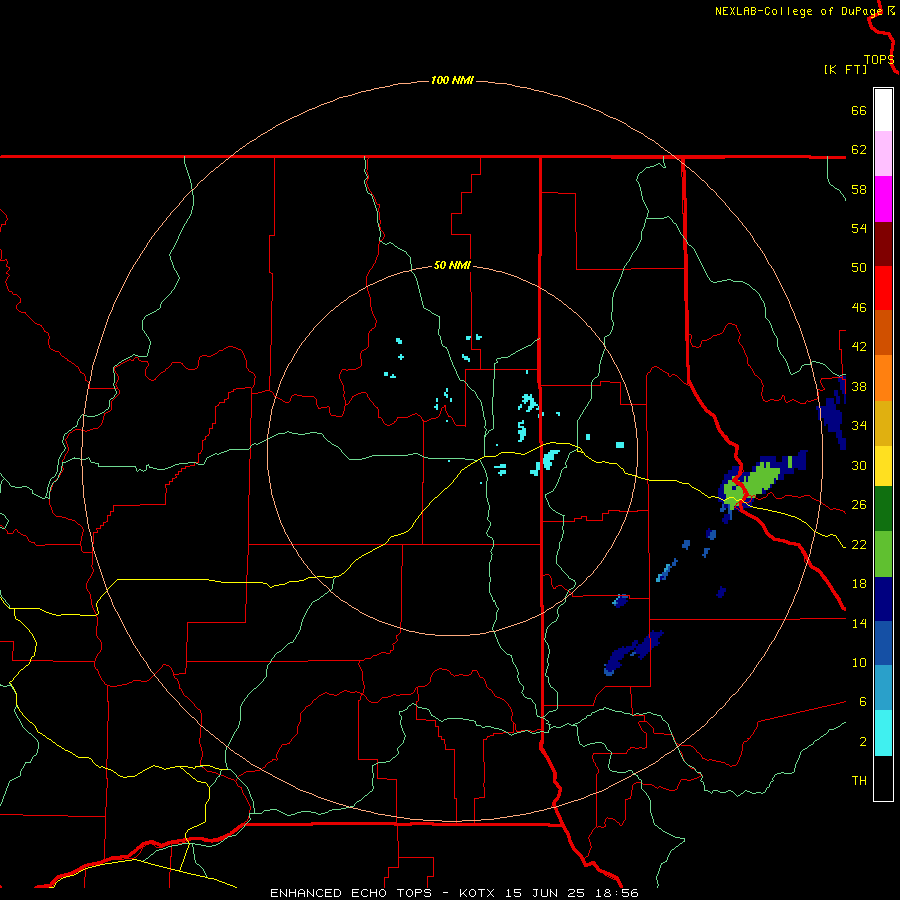The width and height of the screenshot is (900, 900).
Task: Click the '[K FT]' units label
Action: (845, 69)
